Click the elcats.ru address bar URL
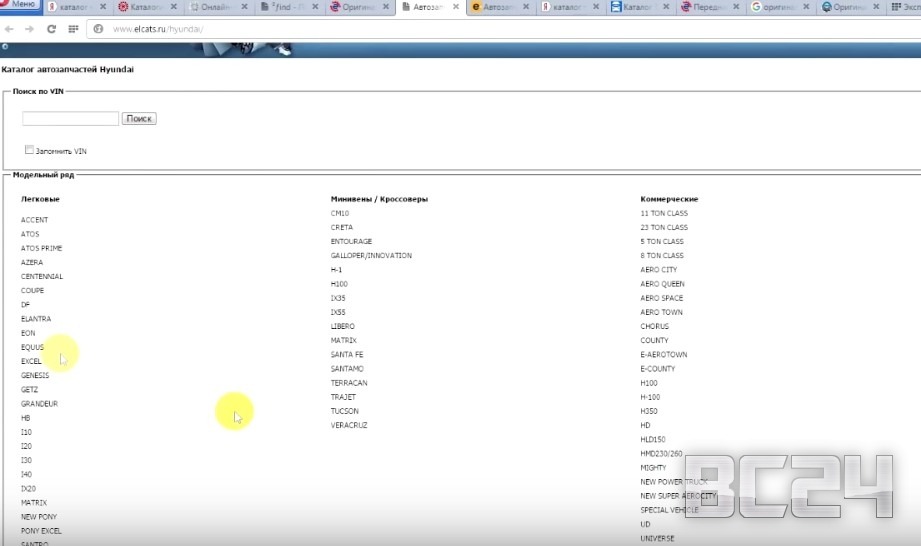Image resolution: width=921 pixels, height=546 pixels. click(x=158, y=29)
